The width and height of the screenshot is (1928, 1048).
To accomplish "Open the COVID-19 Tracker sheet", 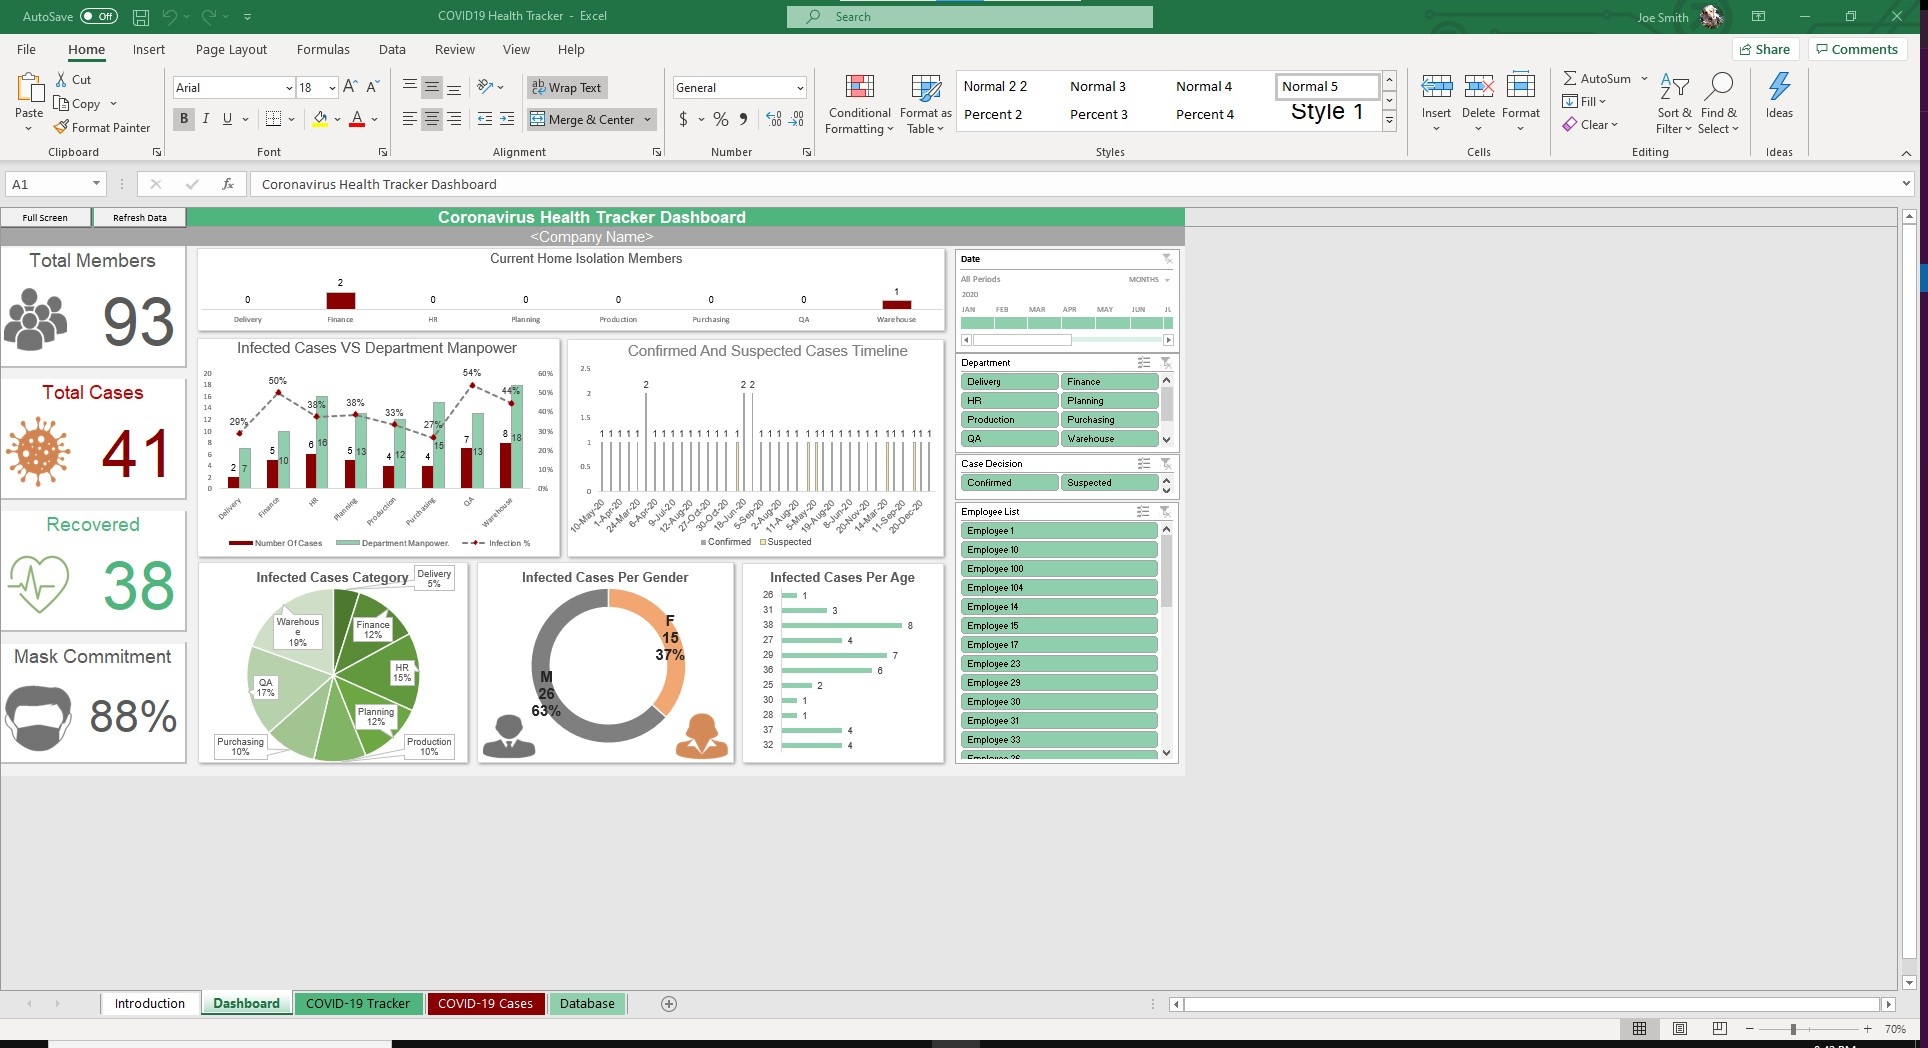I will 358,1004.
